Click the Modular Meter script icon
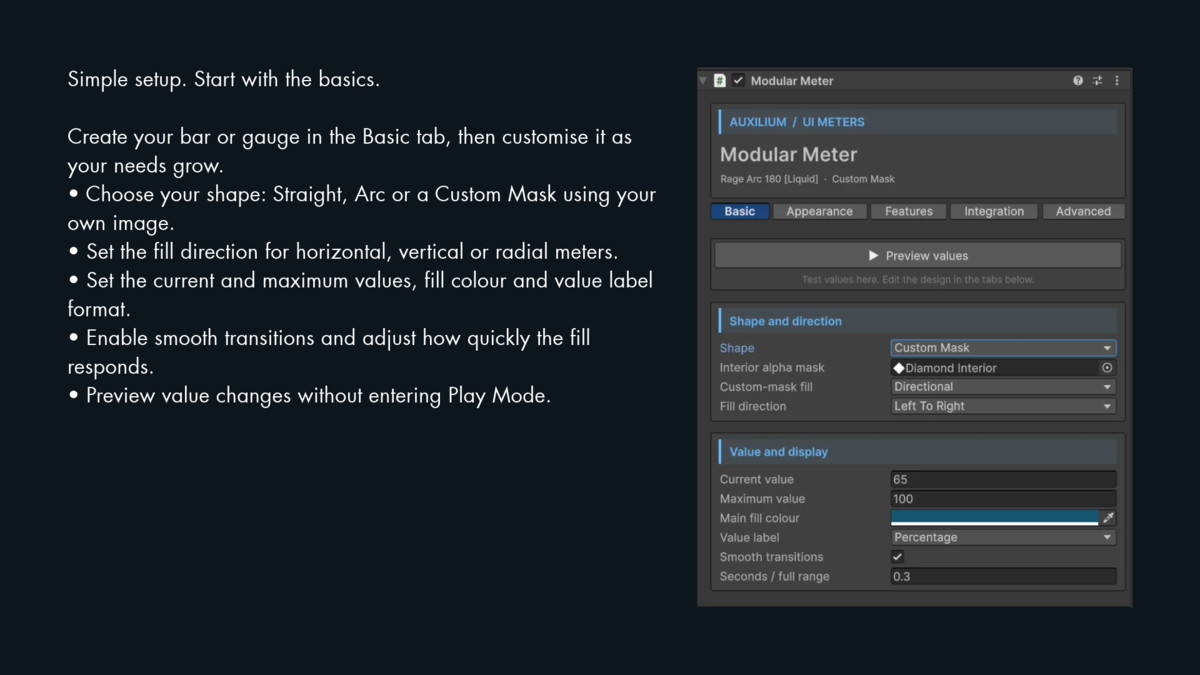The image size is (1200, 675). point(720,81)
